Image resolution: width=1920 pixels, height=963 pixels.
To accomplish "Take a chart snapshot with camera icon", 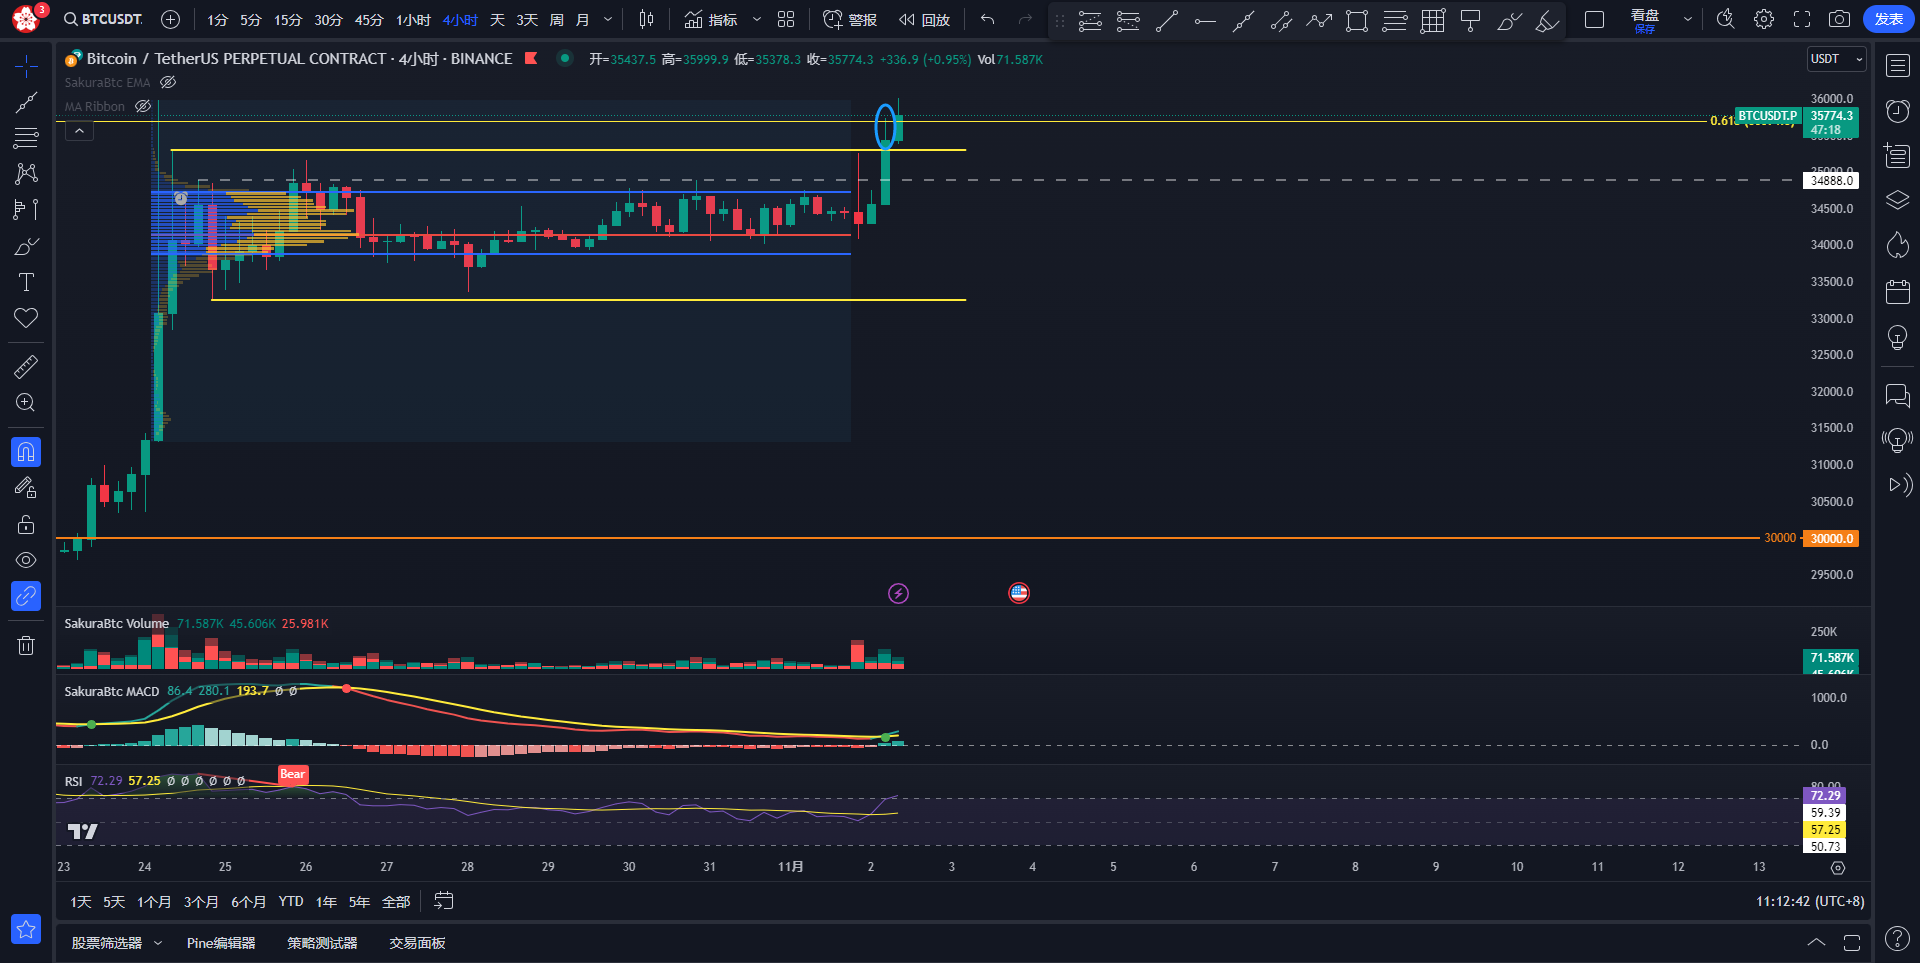I will (x=1839, y=19).
